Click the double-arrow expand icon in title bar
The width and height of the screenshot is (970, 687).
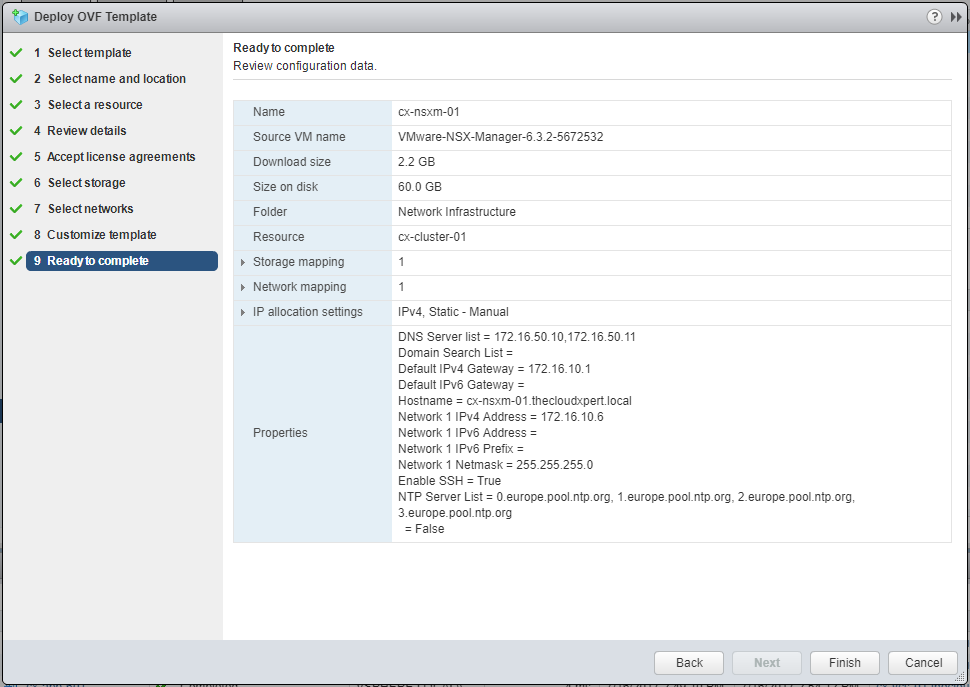[956, 17]
